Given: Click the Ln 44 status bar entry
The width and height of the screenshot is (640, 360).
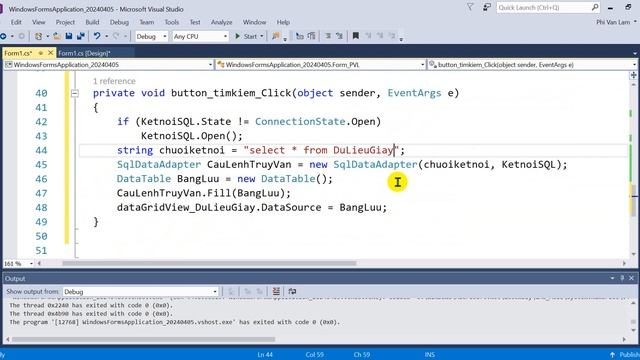Looking at the screenshot, I should click(x=265, y=355).
